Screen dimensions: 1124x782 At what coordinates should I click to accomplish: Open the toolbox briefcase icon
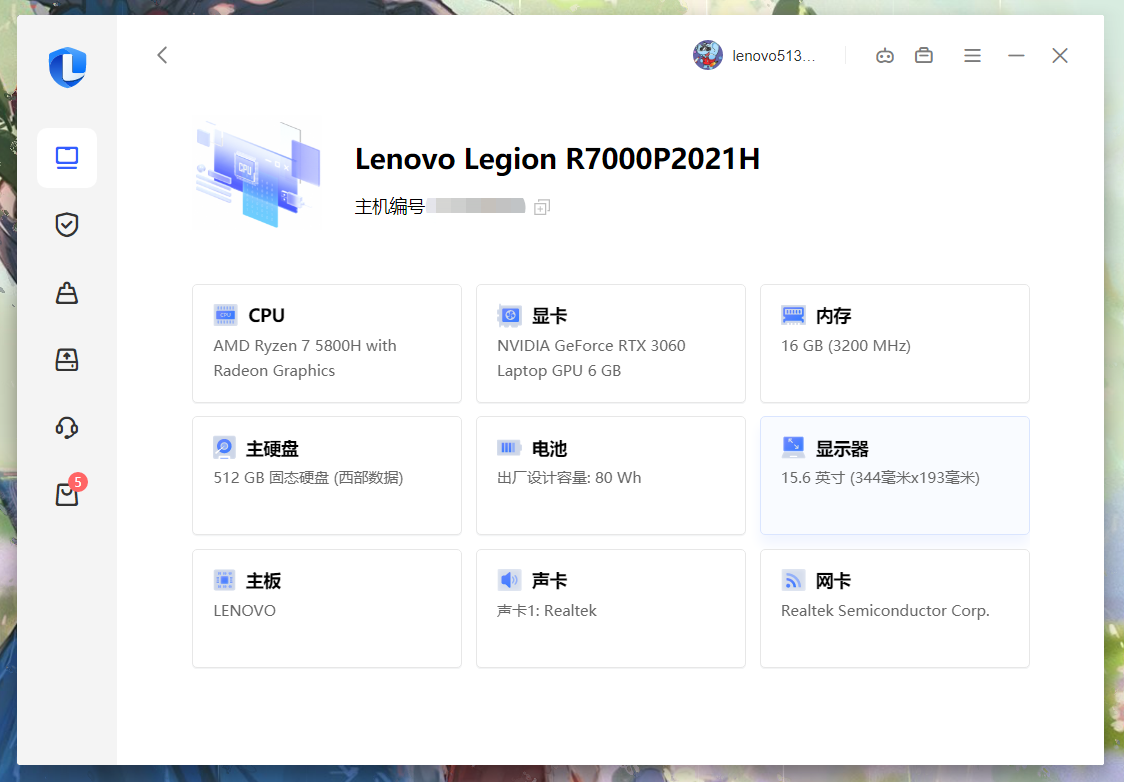point(924,55)
